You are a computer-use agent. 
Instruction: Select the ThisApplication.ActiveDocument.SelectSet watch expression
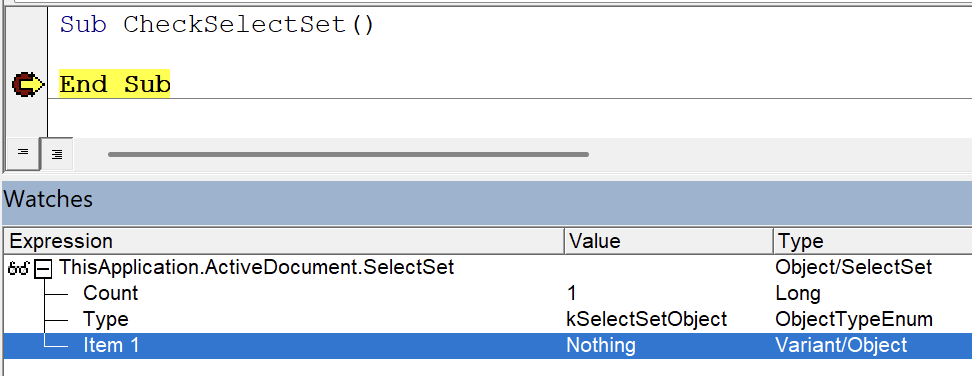[x=256, y=268]
